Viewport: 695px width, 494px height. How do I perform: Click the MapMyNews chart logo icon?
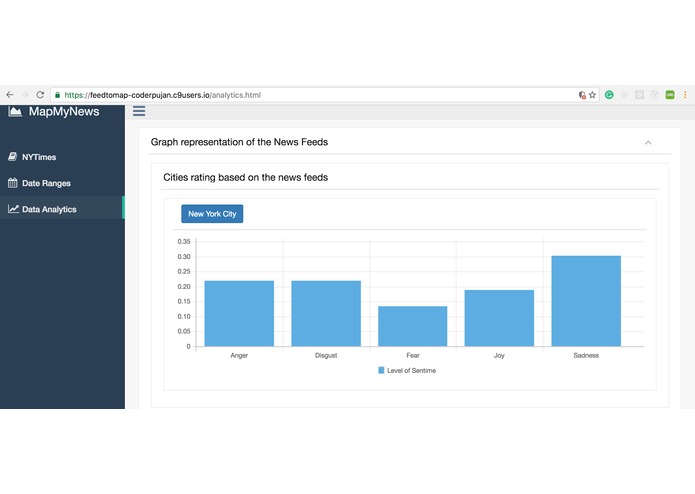point(15,111)
